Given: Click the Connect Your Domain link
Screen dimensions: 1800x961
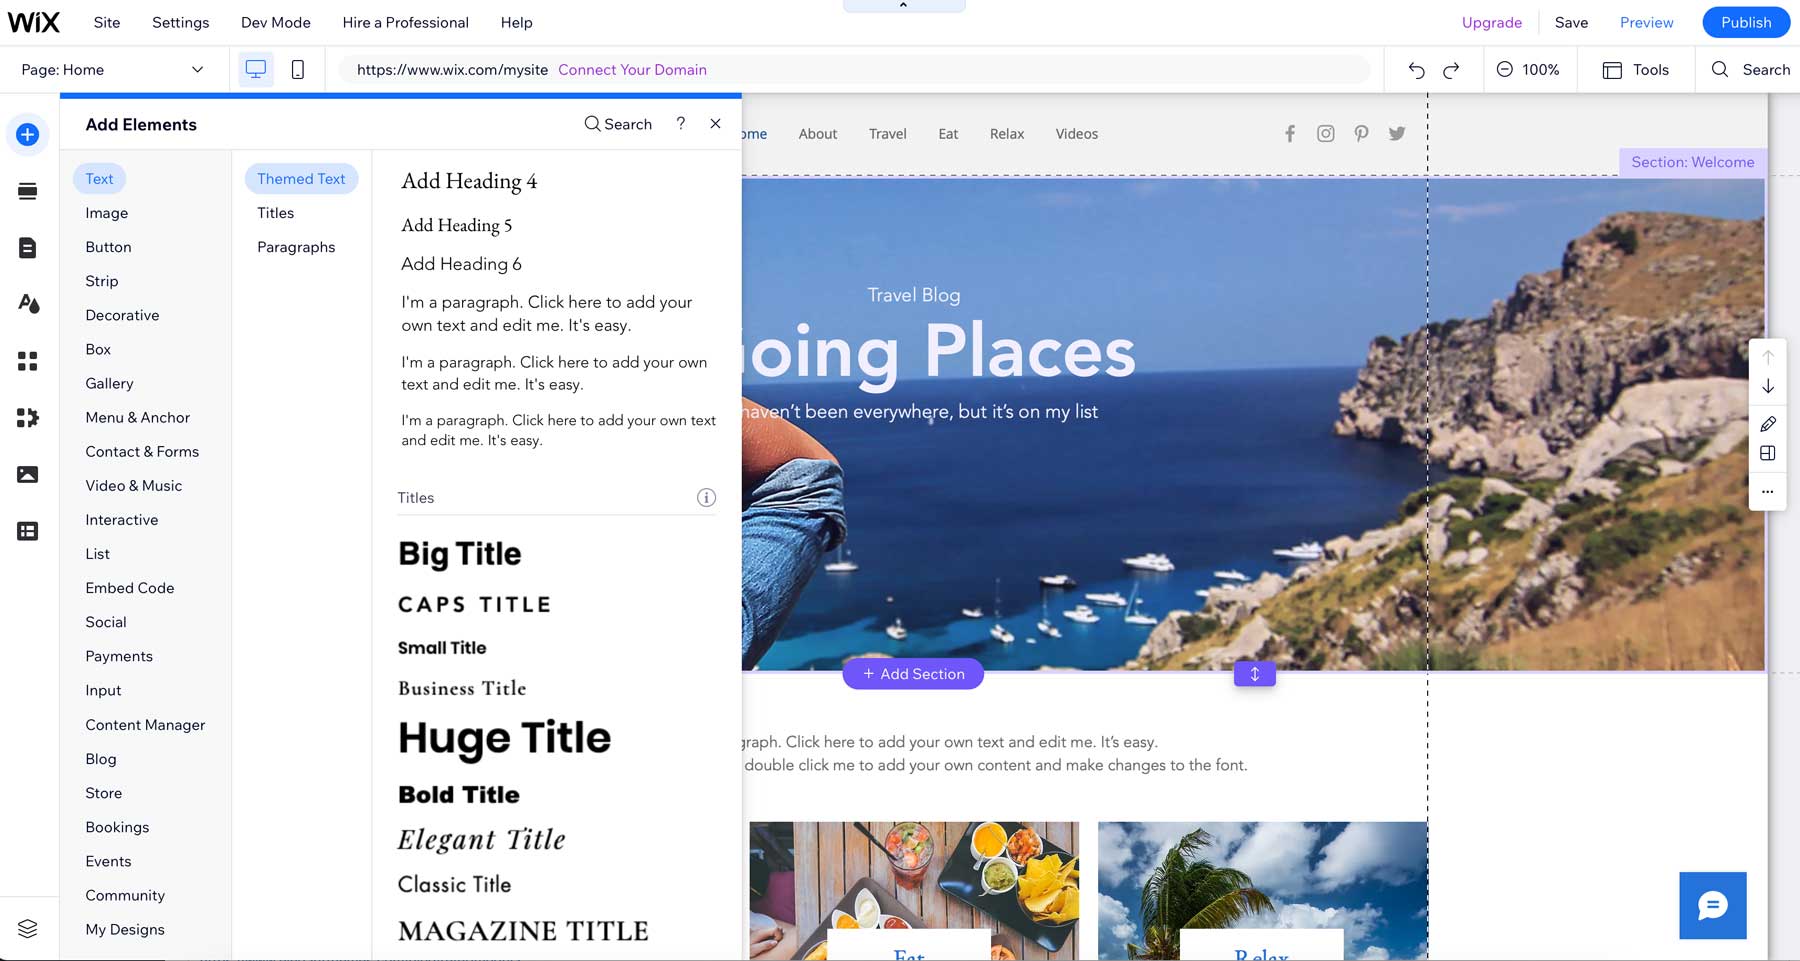Looking at the screenshot, I should tap(632, 70).
